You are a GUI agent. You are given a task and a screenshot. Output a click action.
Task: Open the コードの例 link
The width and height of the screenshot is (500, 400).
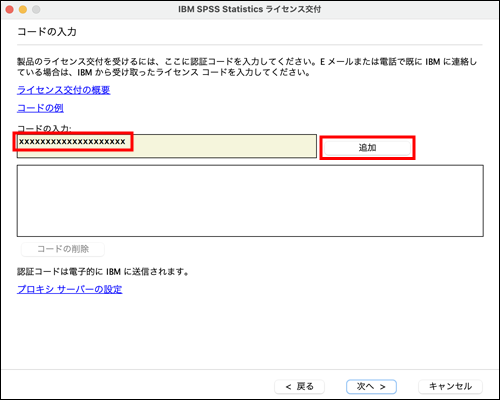pyautogui.click(x=40, y=108)
